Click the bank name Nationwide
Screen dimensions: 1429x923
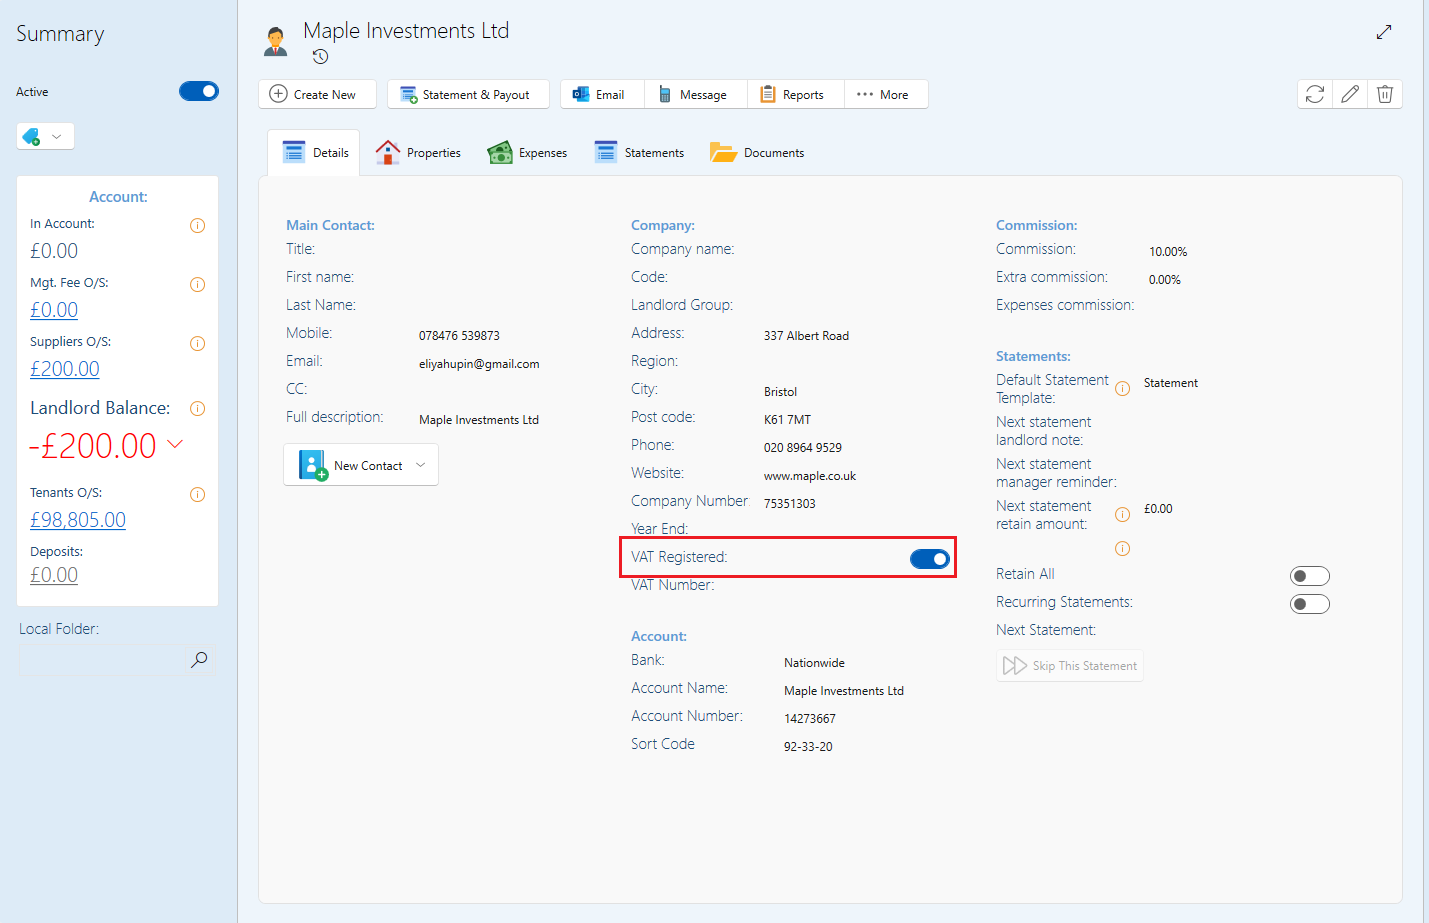814,663
